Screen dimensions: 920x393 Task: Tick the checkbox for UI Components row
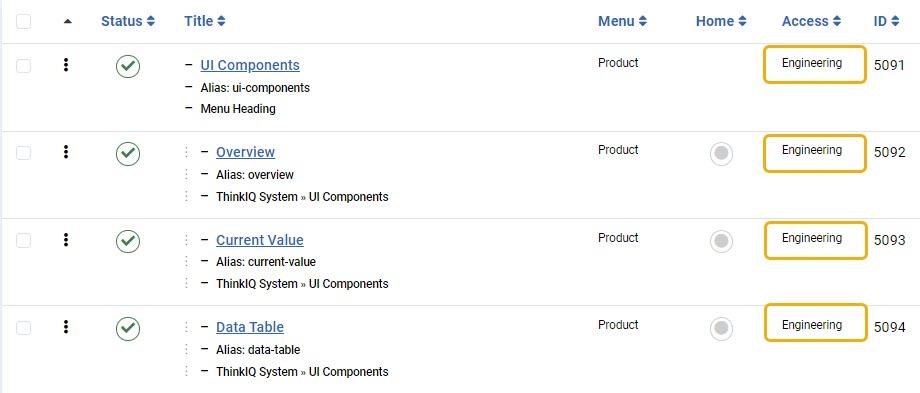coord(23,66)
